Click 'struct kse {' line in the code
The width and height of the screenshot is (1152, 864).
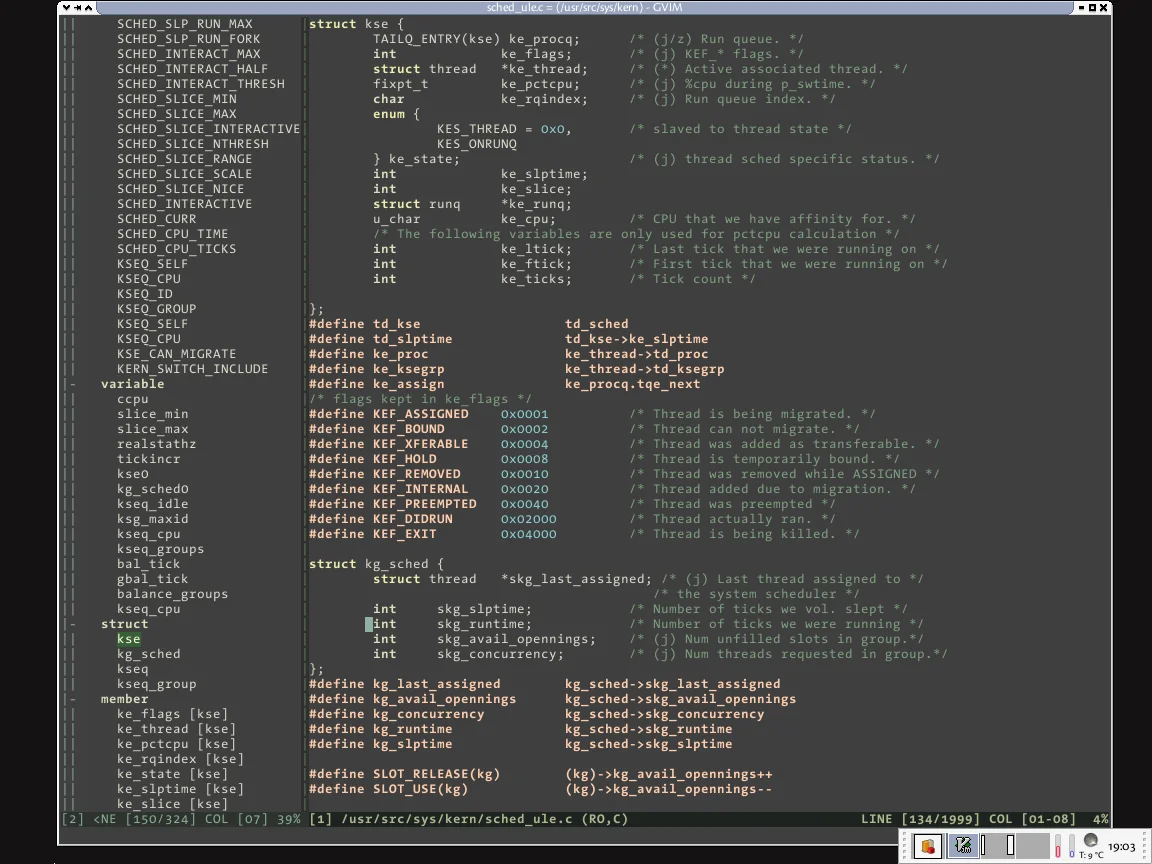tap(356, 24)
